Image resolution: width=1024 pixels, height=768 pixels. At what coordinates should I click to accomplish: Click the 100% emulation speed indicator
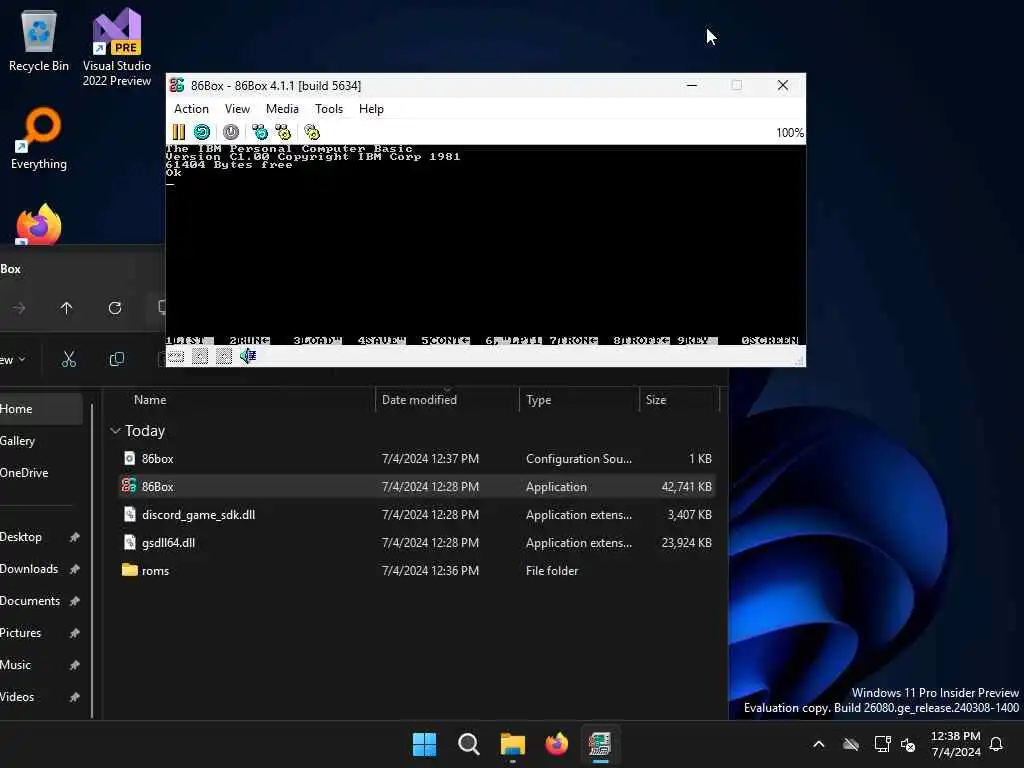click(790, 133)
